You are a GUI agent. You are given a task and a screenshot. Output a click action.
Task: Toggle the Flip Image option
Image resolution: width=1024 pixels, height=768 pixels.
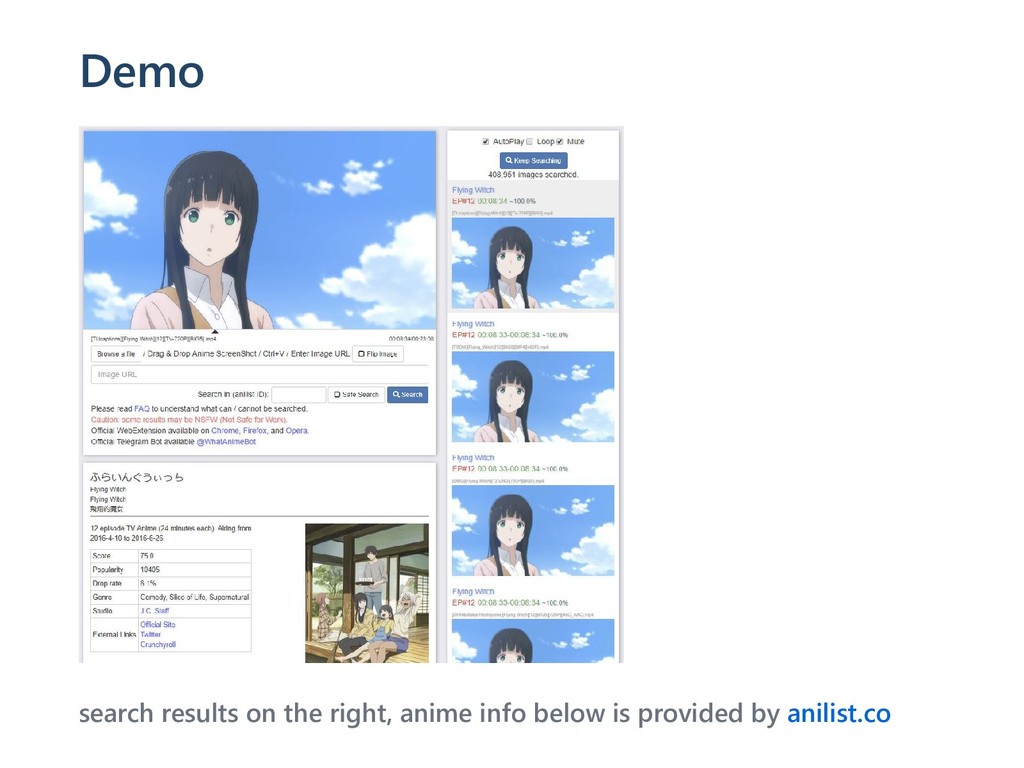click(x=377, y=354)
